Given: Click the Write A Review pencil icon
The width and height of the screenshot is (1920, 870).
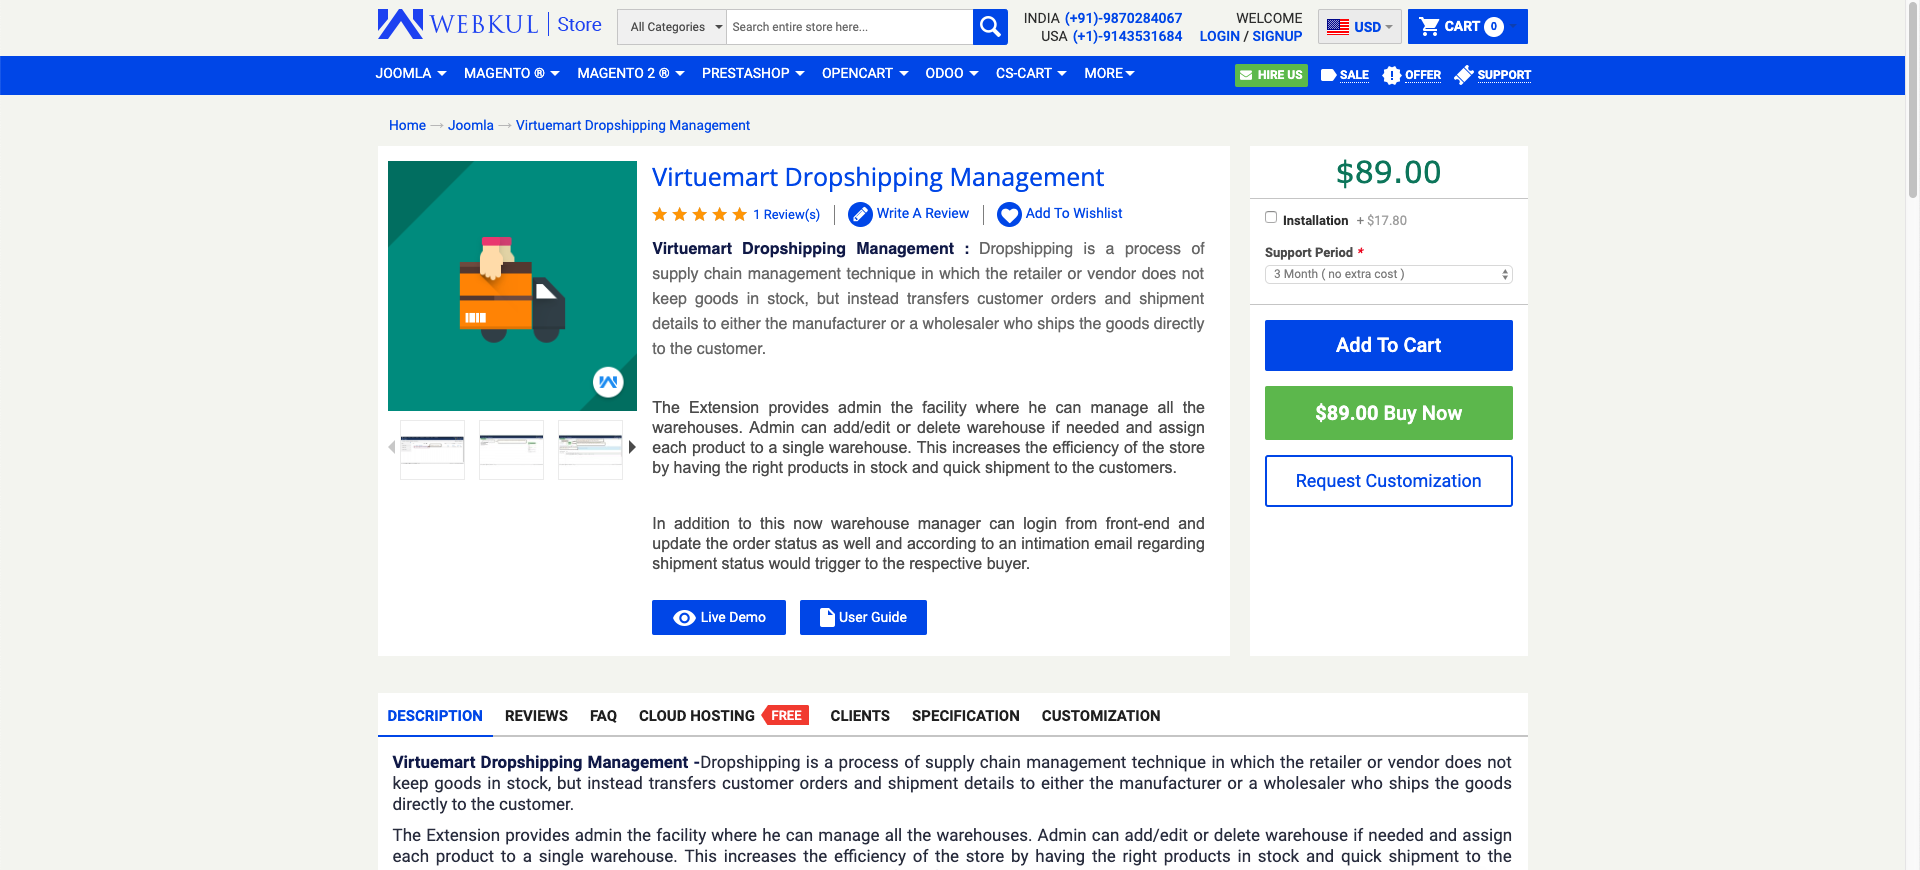Looking at the screenshot, I should (860, 214).
